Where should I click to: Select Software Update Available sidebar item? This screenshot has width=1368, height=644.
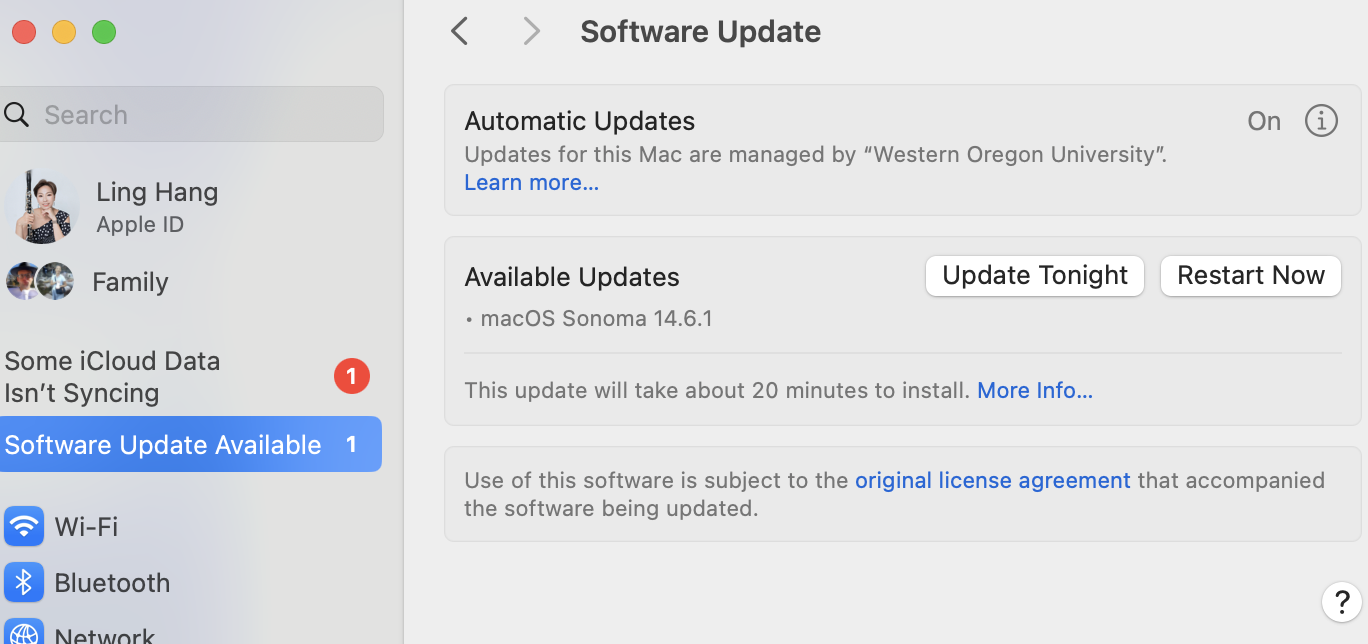click(x=191, y=444)
